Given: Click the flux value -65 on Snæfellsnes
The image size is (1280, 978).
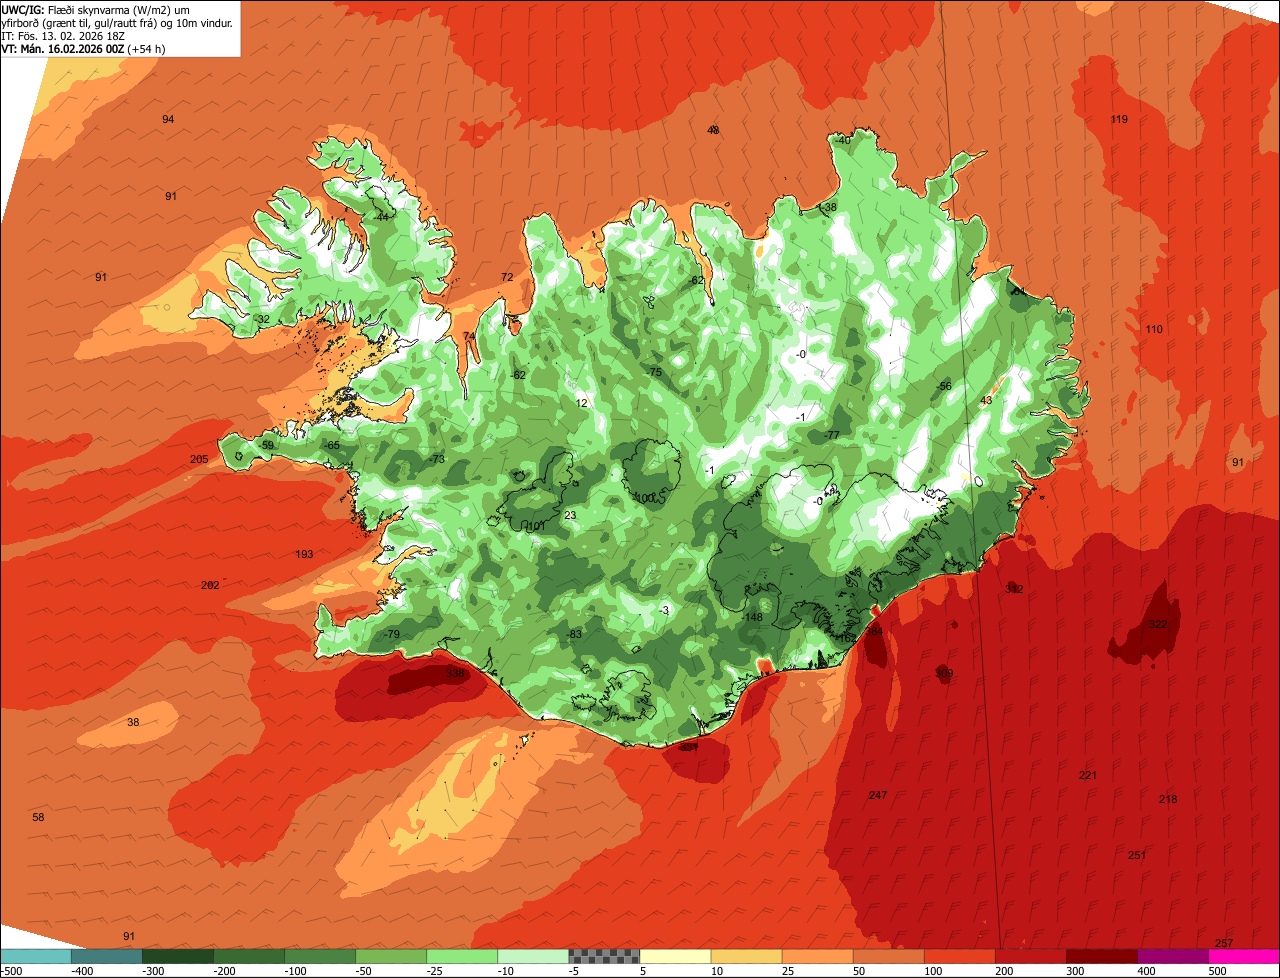Looking at the screenshot, I should (332, 445).
